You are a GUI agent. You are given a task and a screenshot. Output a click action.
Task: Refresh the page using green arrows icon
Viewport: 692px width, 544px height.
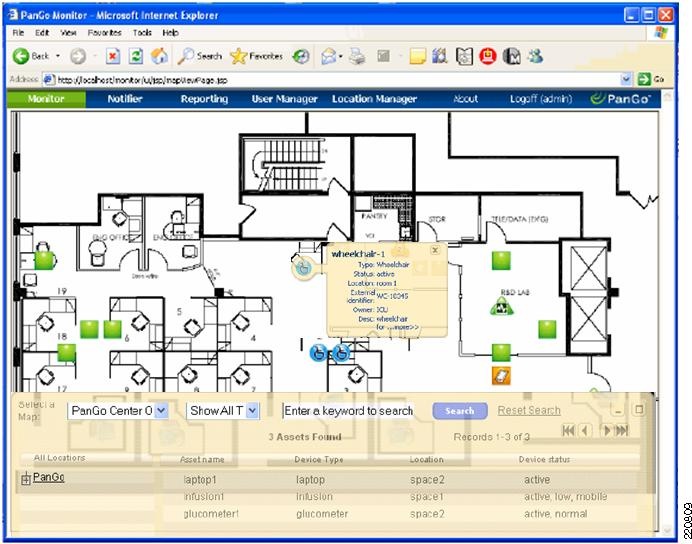(136, 56)
